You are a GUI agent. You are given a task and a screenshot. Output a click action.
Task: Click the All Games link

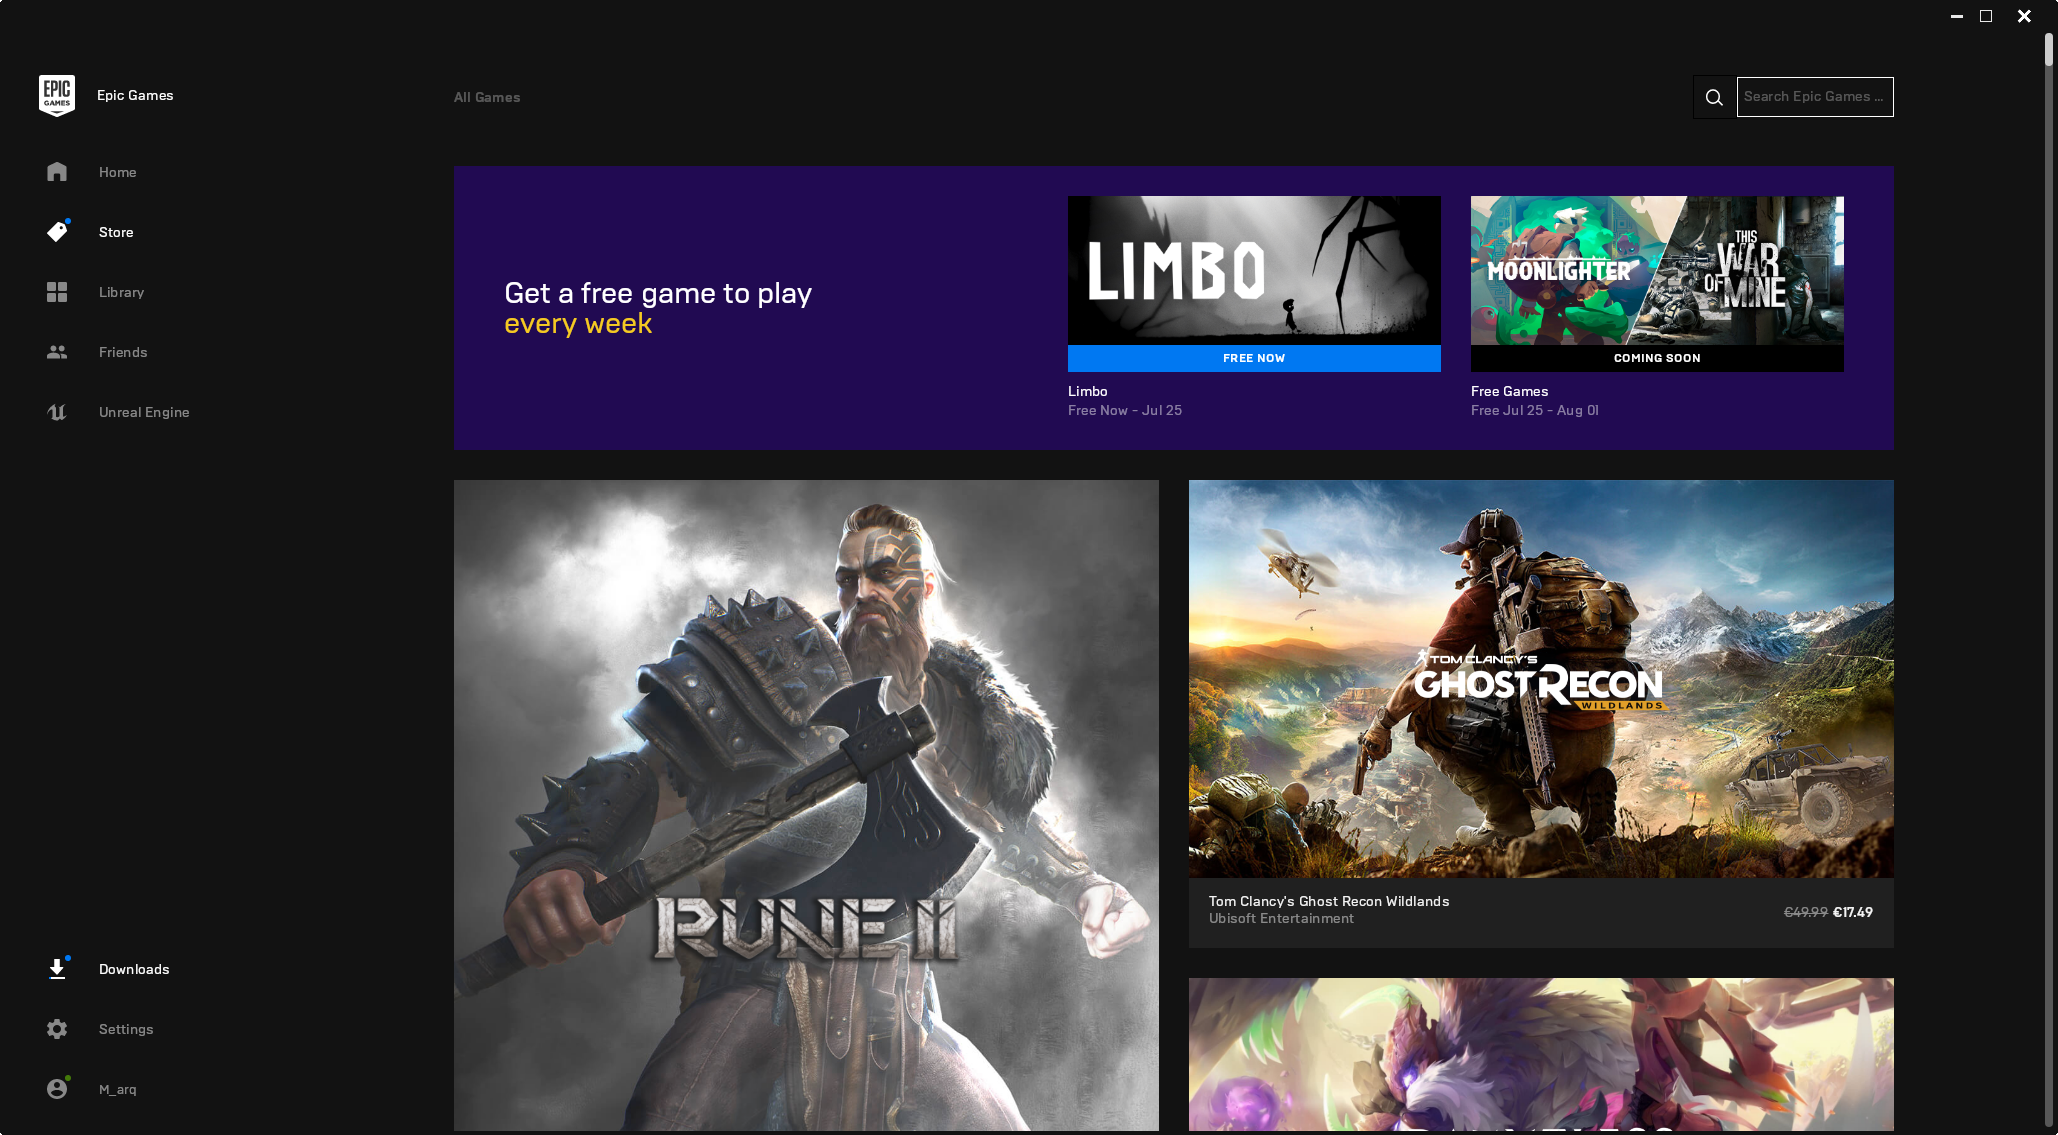tap(487, 97)
